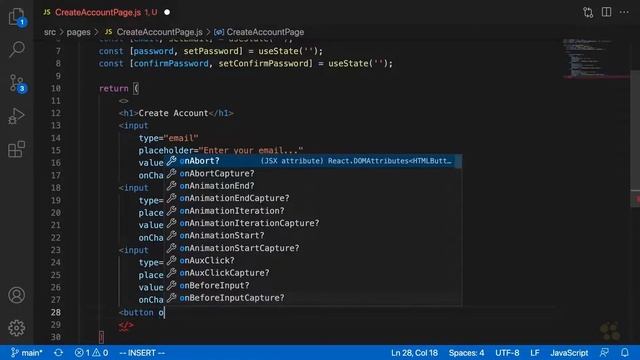Viewport: 640px width, 360px height.
Task: Split the editor right
Action: pos(607,12)
